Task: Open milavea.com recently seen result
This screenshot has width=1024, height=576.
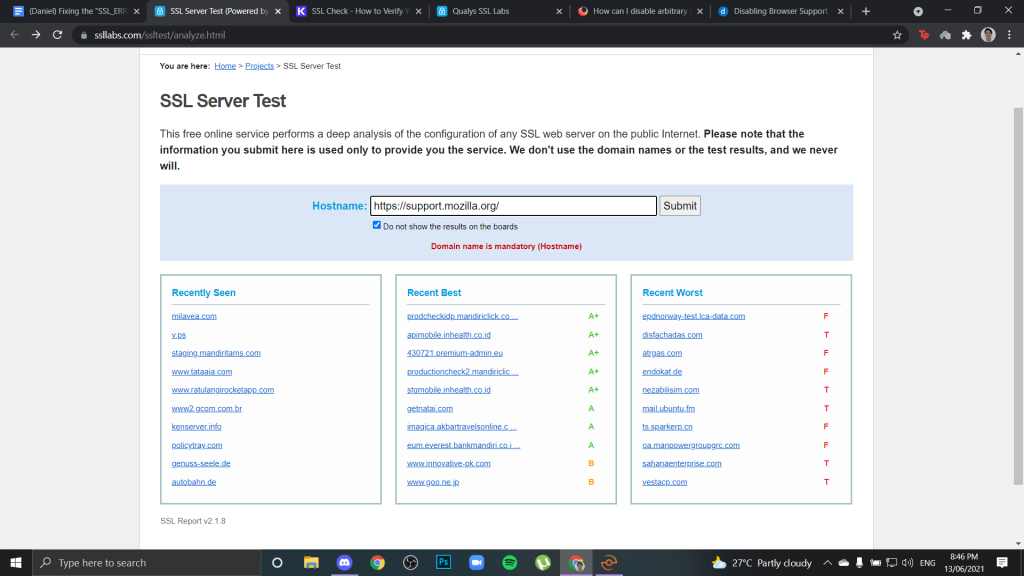Action: coord(194,316)
